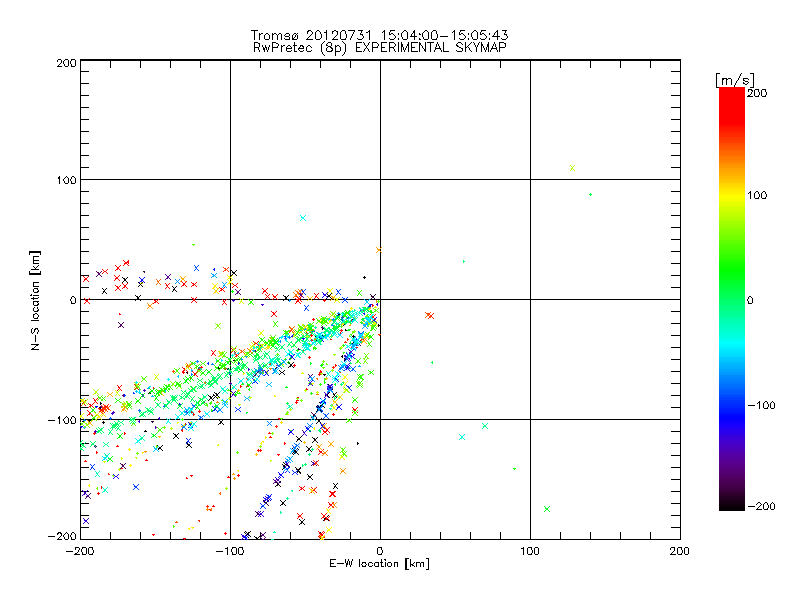
Task: Click the colorbar label '200' at top
Action: [x=757, y=93]
